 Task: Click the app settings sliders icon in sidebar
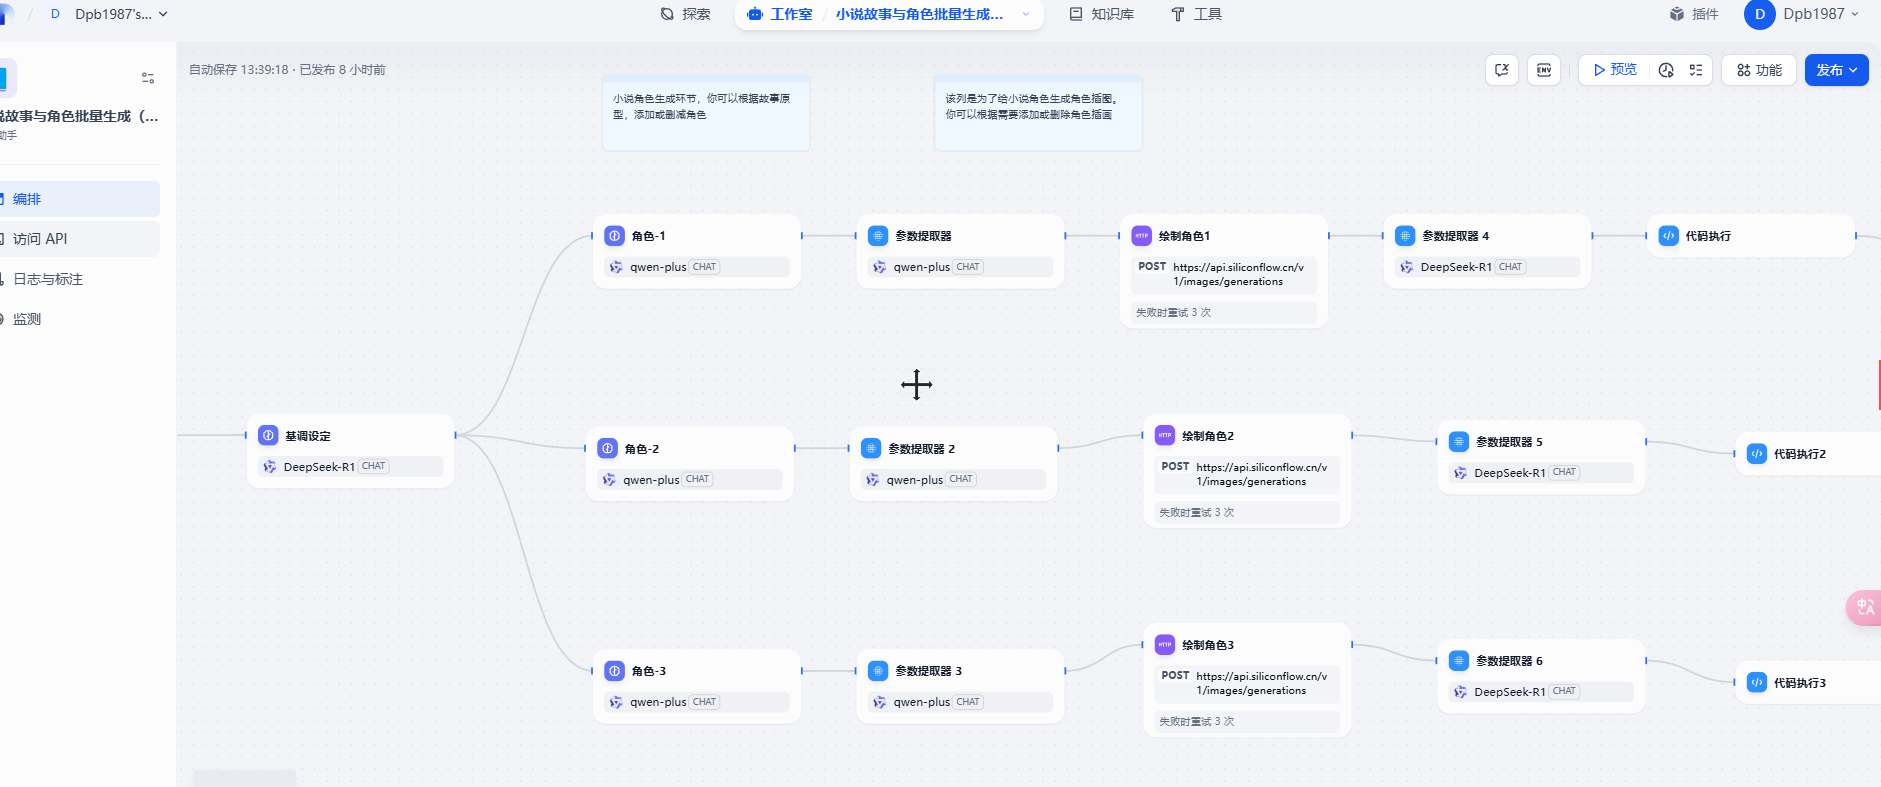pyautogui.click(x=148, y=78)
